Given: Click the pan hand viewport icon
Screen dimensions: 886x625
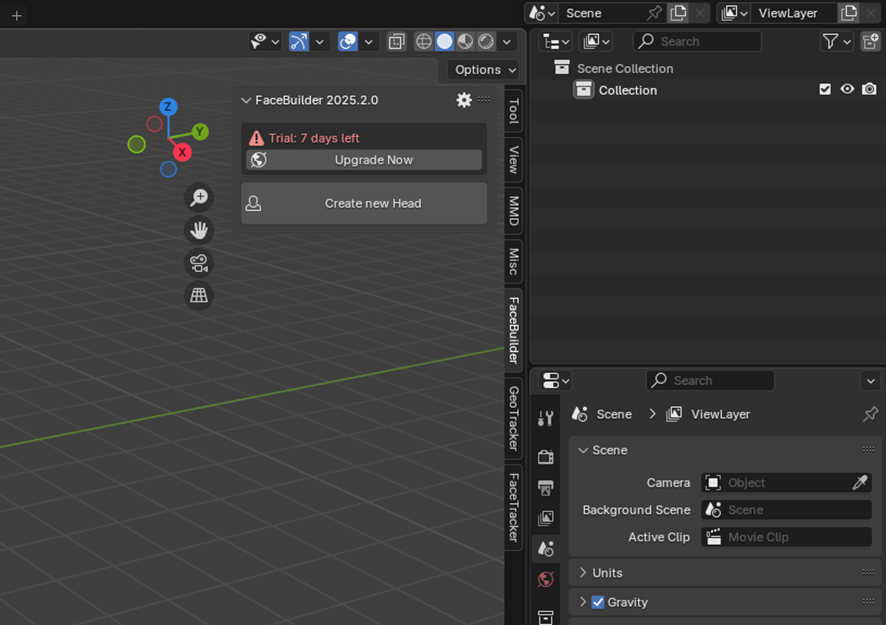Looking at the screenshot, I should [x=199, y=230].
